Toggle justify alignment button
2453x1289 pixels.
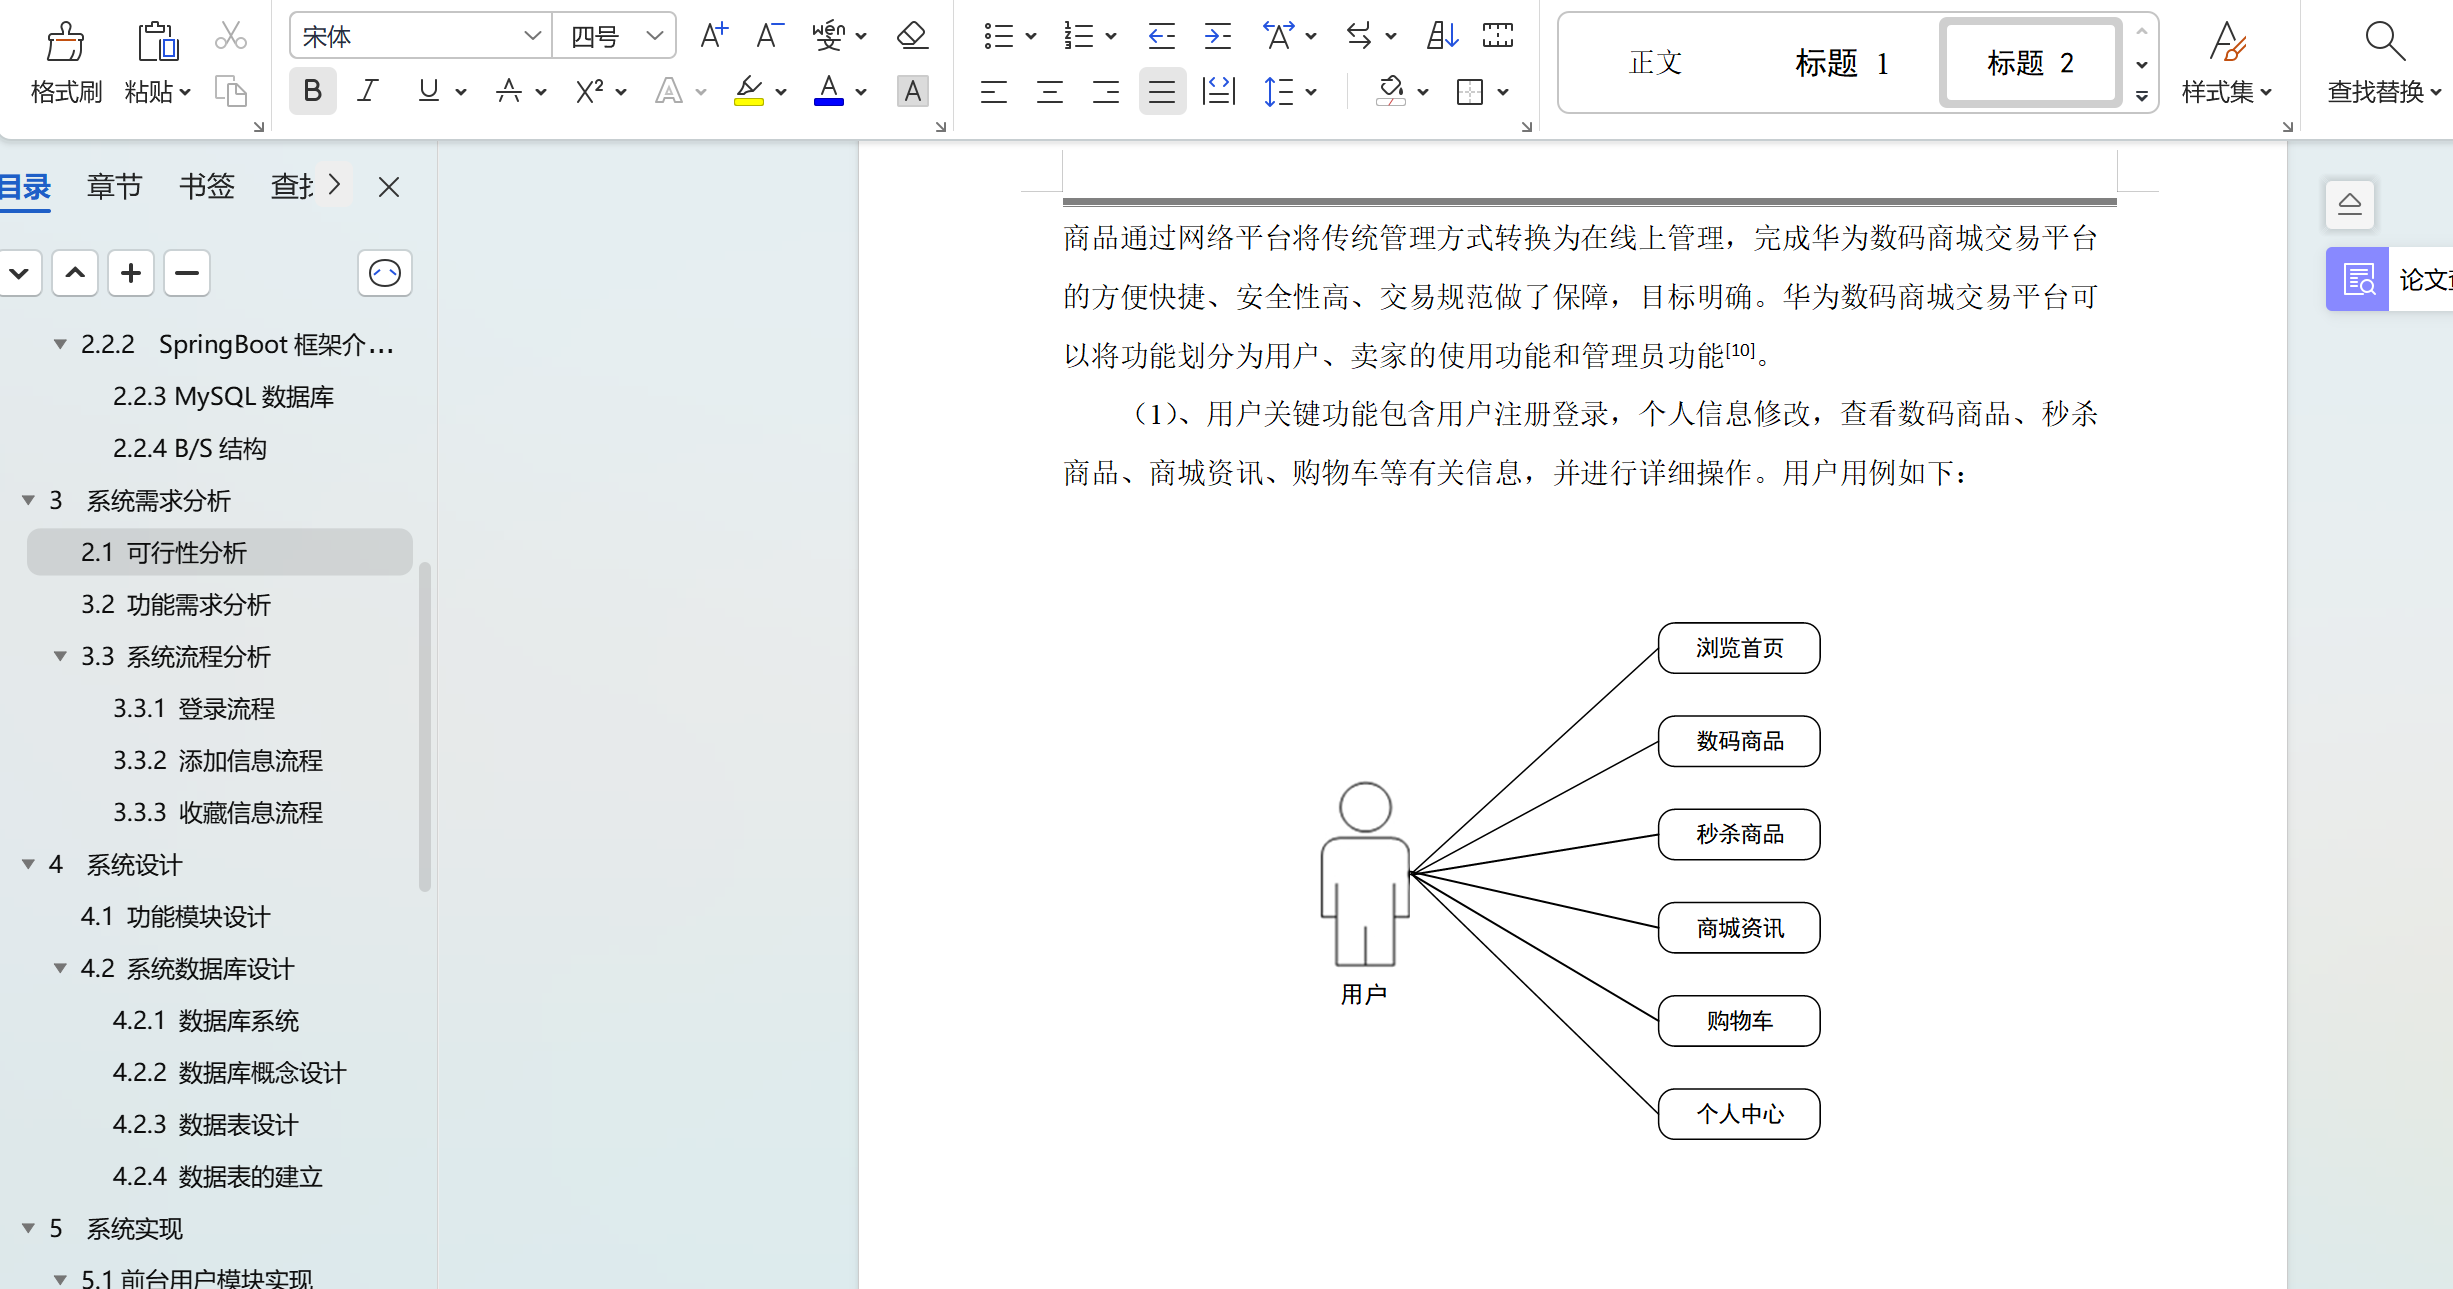(1161, 92)
